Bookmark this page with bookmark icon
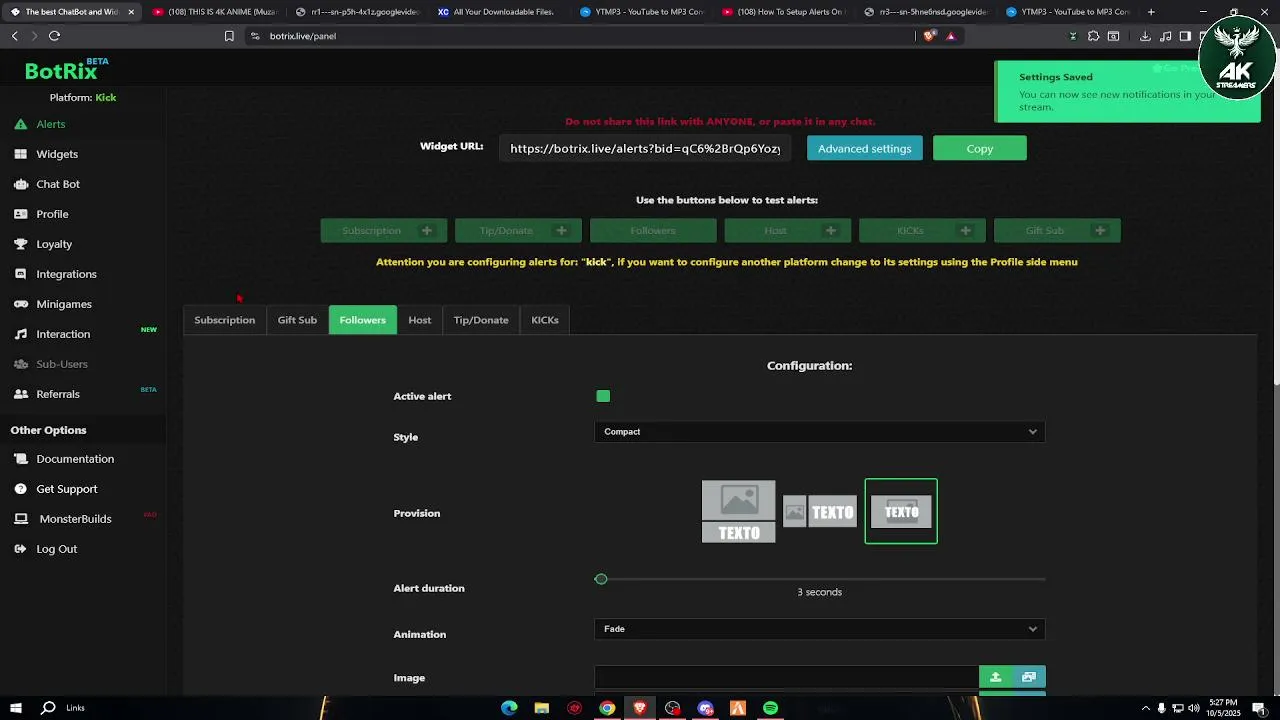1280x720 pixels. (229, 36)
